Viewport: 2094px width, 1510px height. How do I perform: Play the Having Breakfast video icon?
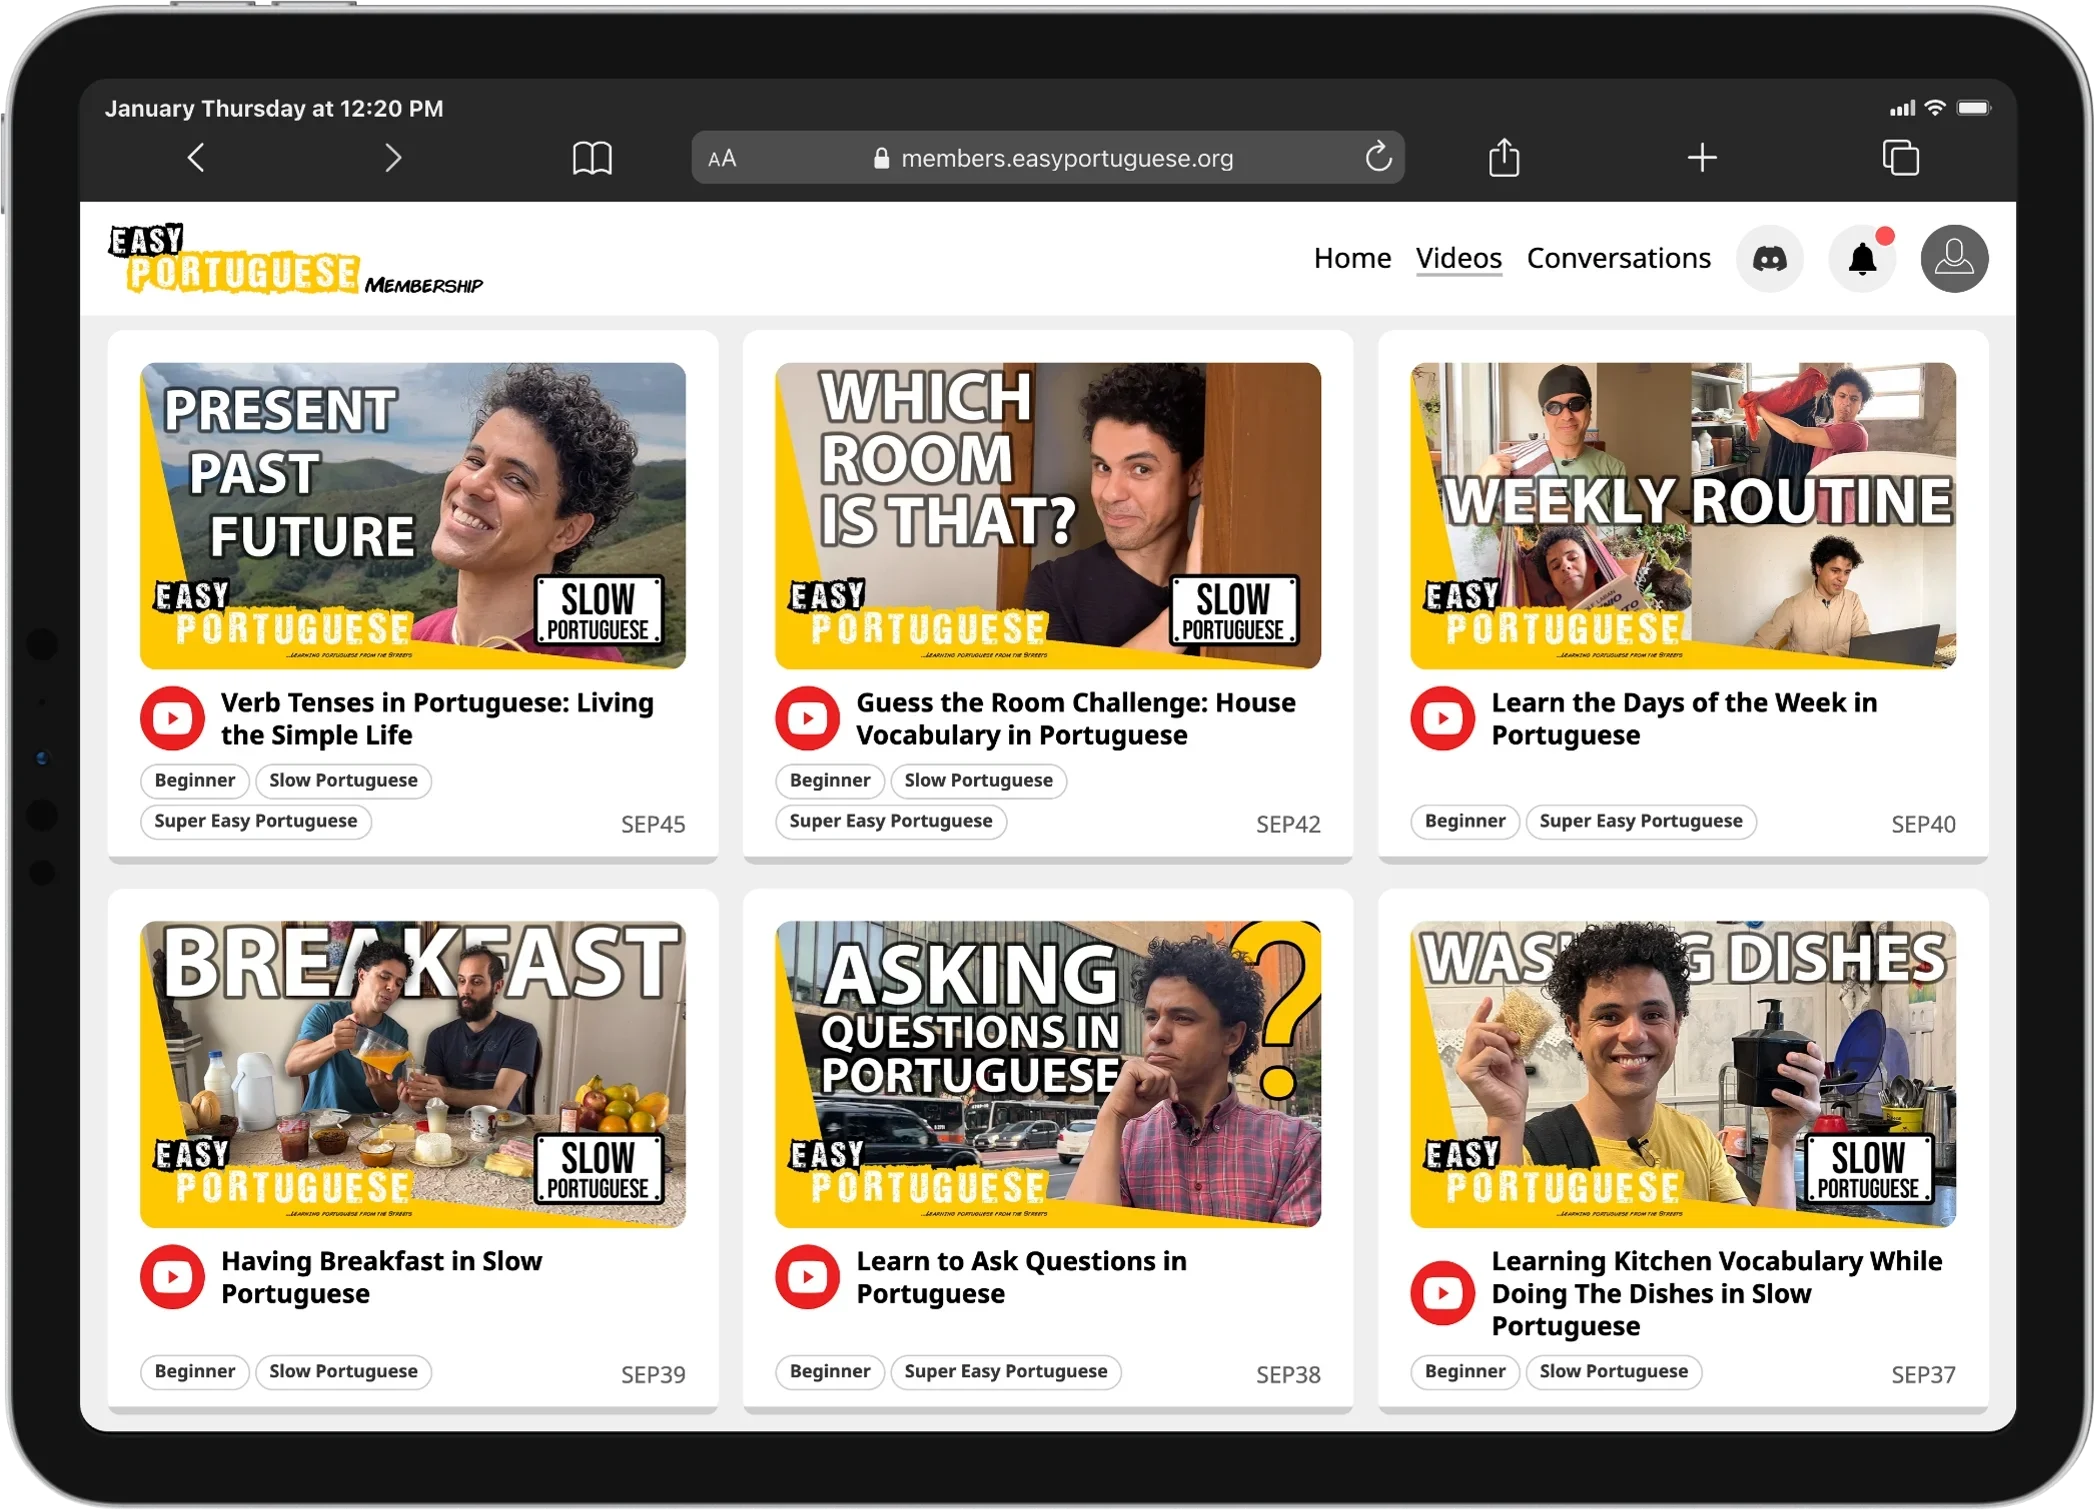[x=172, y=1276]
